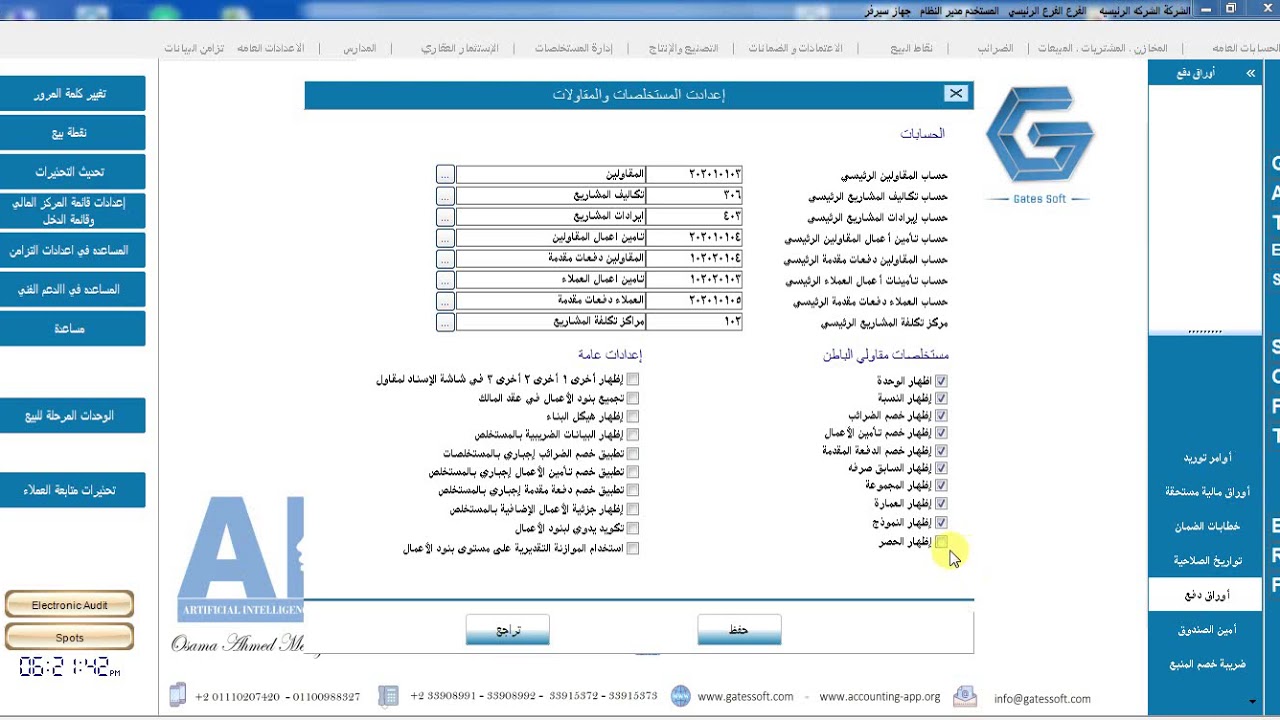This screenshot has width=1280, height=720.
Task: Open المخازن , المشتريات , المبيعات menu
Action: 1102,48
